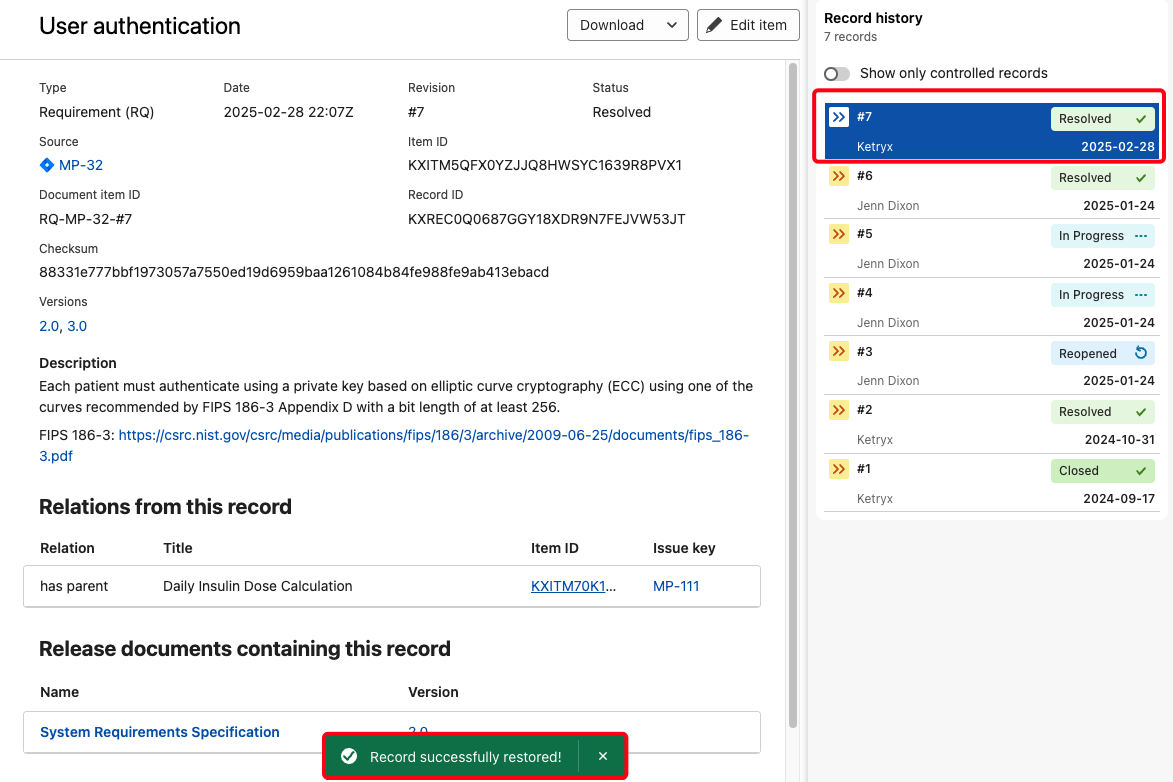Click the 7 records count text
The height and width of the screenshot is (782, 1173).
tap(851, 37)
